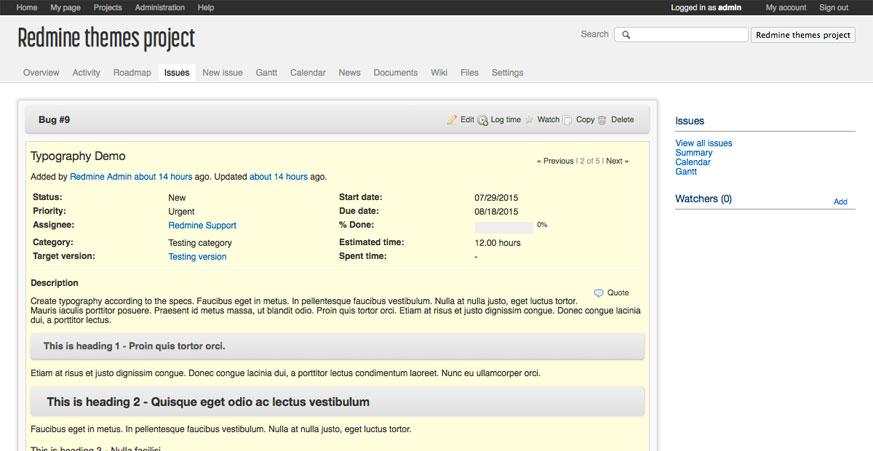Open My account link
The height and width of the screenshot is (451, 873).
[786, 7]
